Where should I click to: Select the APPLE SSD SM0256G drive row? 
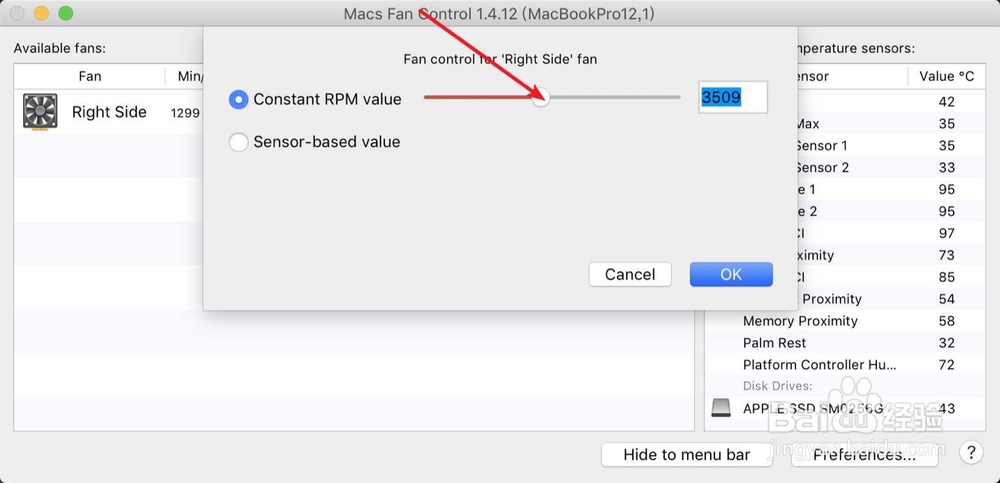click(x=845, y=408)
